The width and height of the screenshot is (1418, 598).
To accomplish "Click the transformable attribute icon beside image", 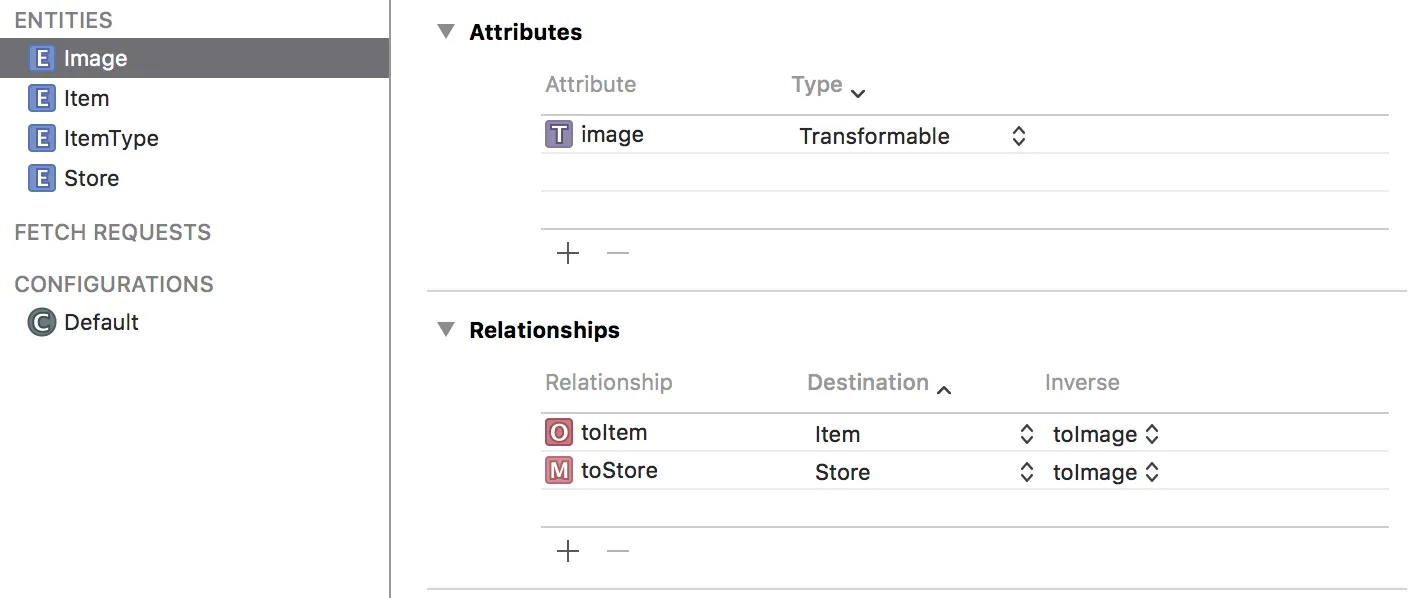I will (x=559, y=135).
